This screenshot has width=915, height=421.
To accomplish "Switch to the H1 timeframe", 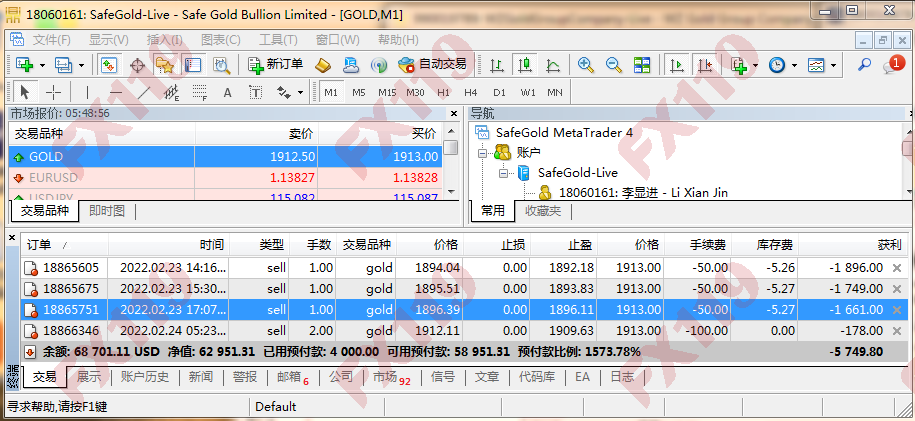I will pos(443,92).
